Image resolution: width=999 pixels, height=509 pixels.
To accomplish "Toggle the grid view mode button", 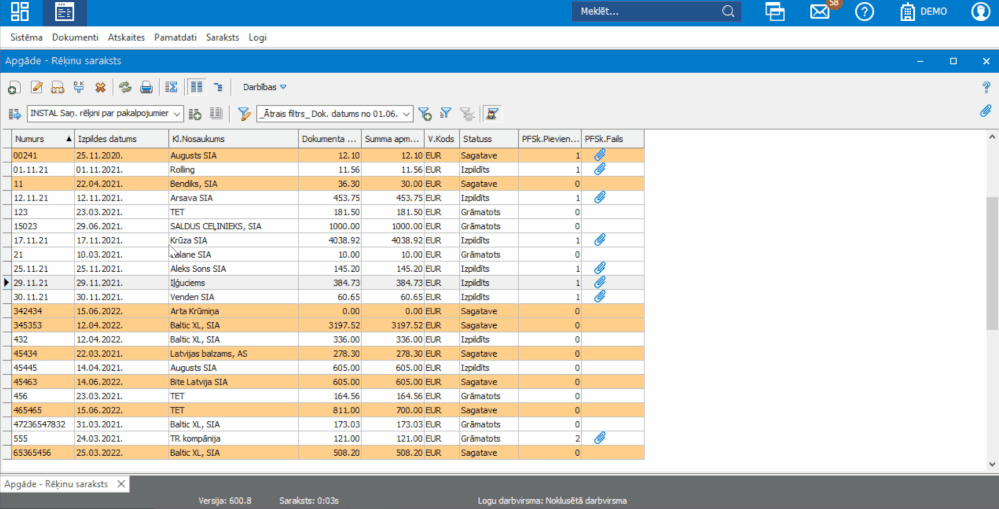I will tap(196, 87).
